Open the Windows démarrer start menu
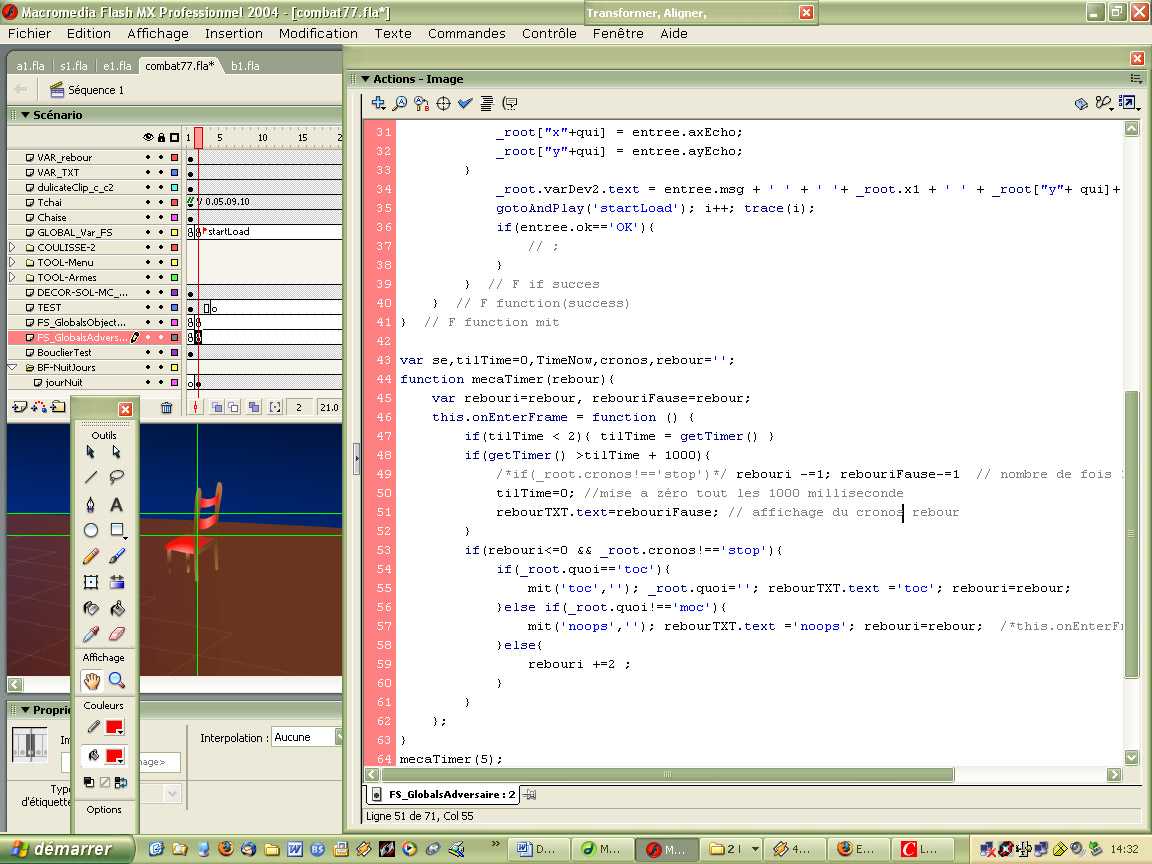This screenshot has width=1152, height=864. [x=68, y=849]
